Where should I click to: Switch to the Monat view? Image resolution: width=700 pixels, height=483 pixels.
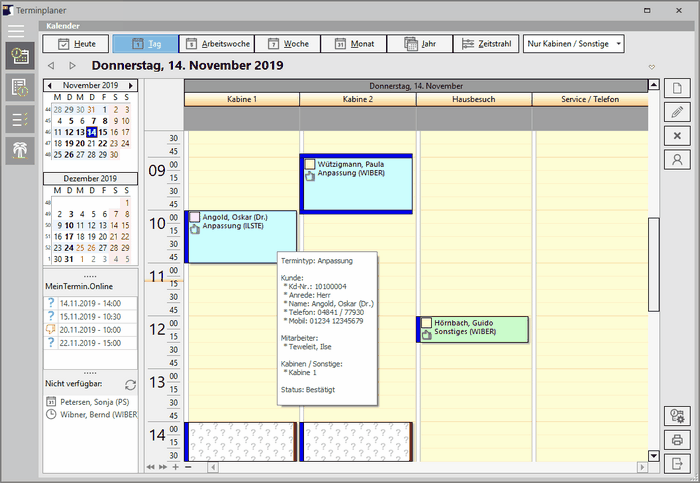[x=355, y=44]
